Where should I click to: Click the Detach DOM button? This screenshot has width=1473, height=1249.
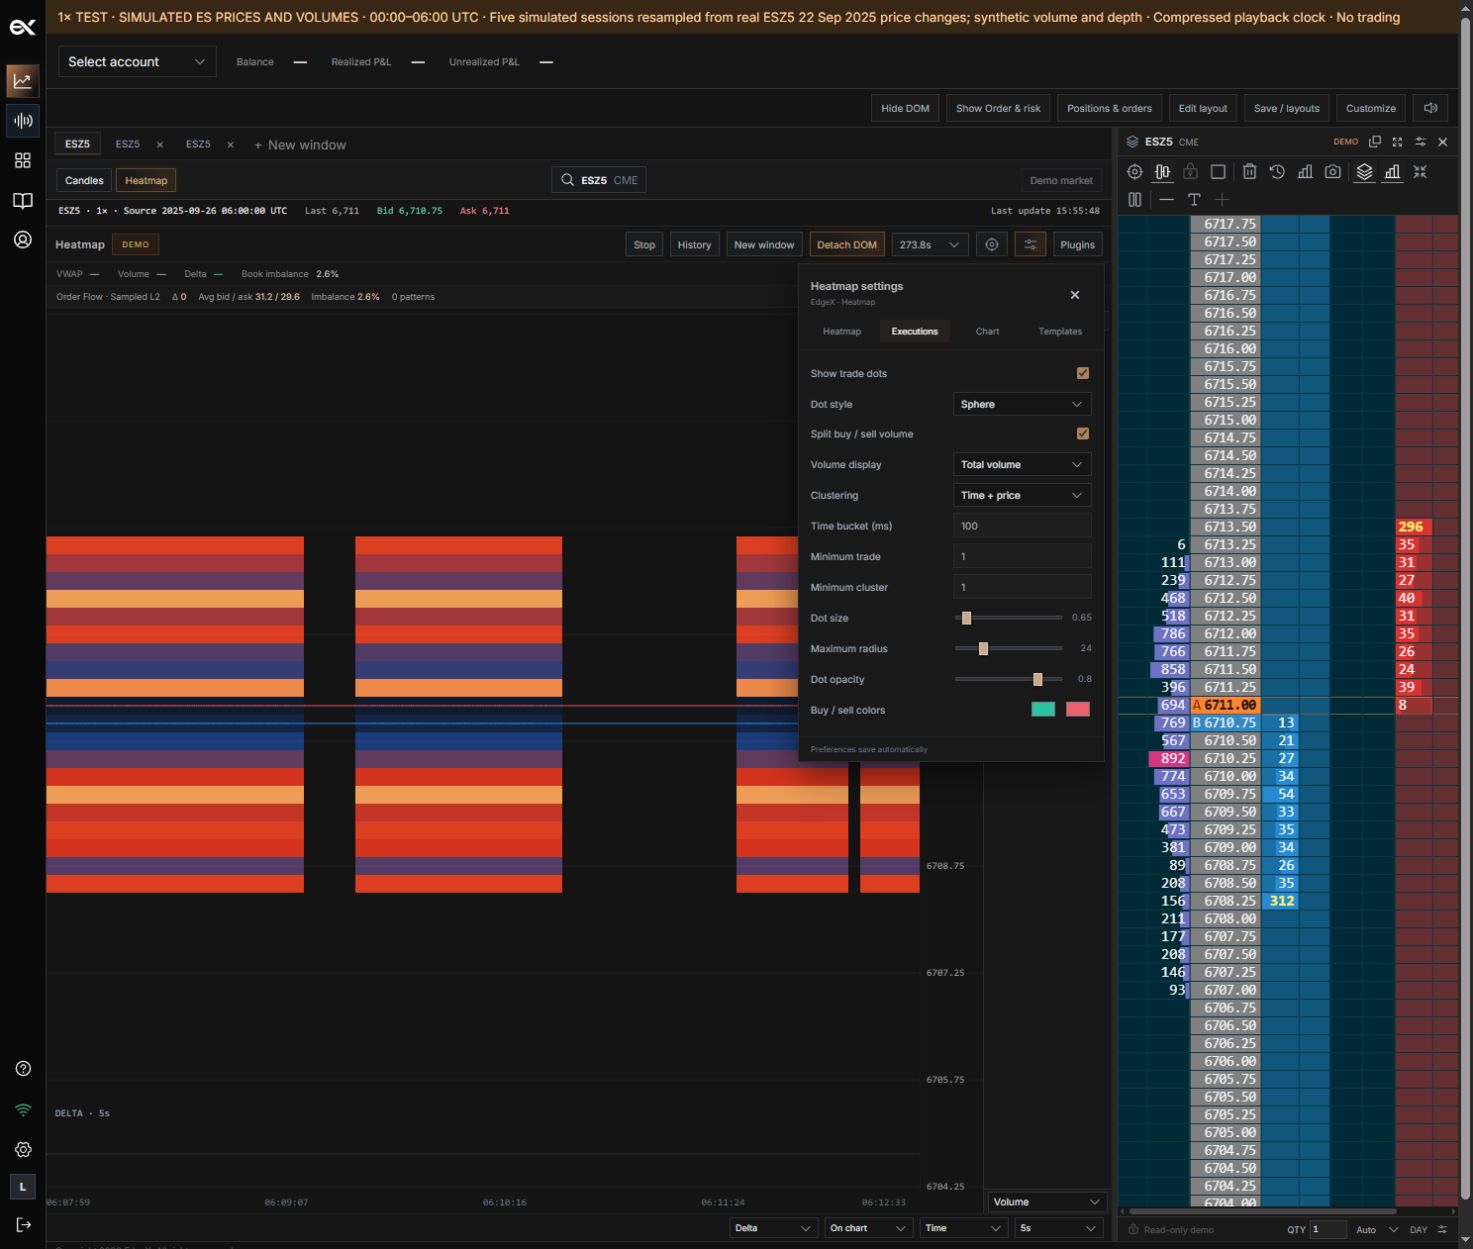pos(847,245)
